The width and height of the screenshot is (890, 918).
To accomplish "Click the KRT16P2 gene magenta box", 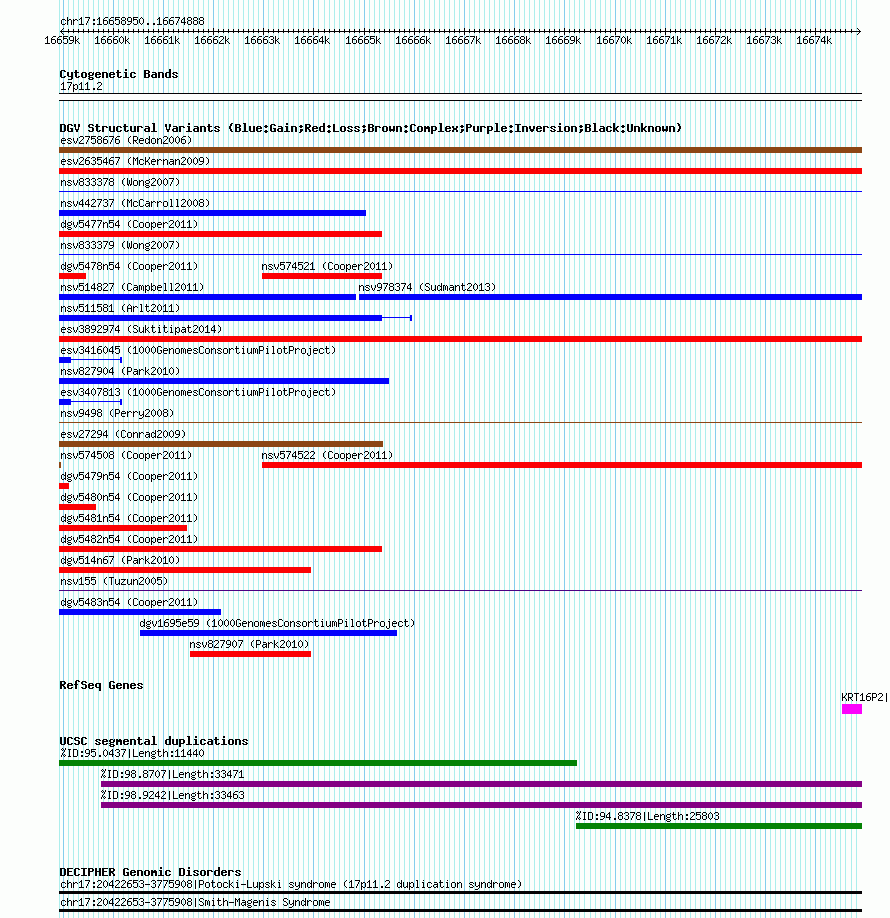I will coord(852,710).
